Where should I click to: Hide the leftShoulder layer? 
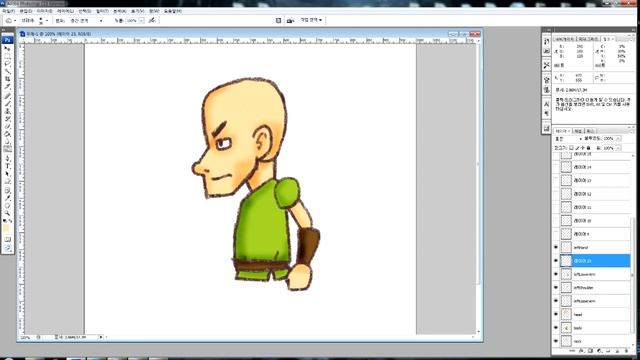(x=556, y=288)
